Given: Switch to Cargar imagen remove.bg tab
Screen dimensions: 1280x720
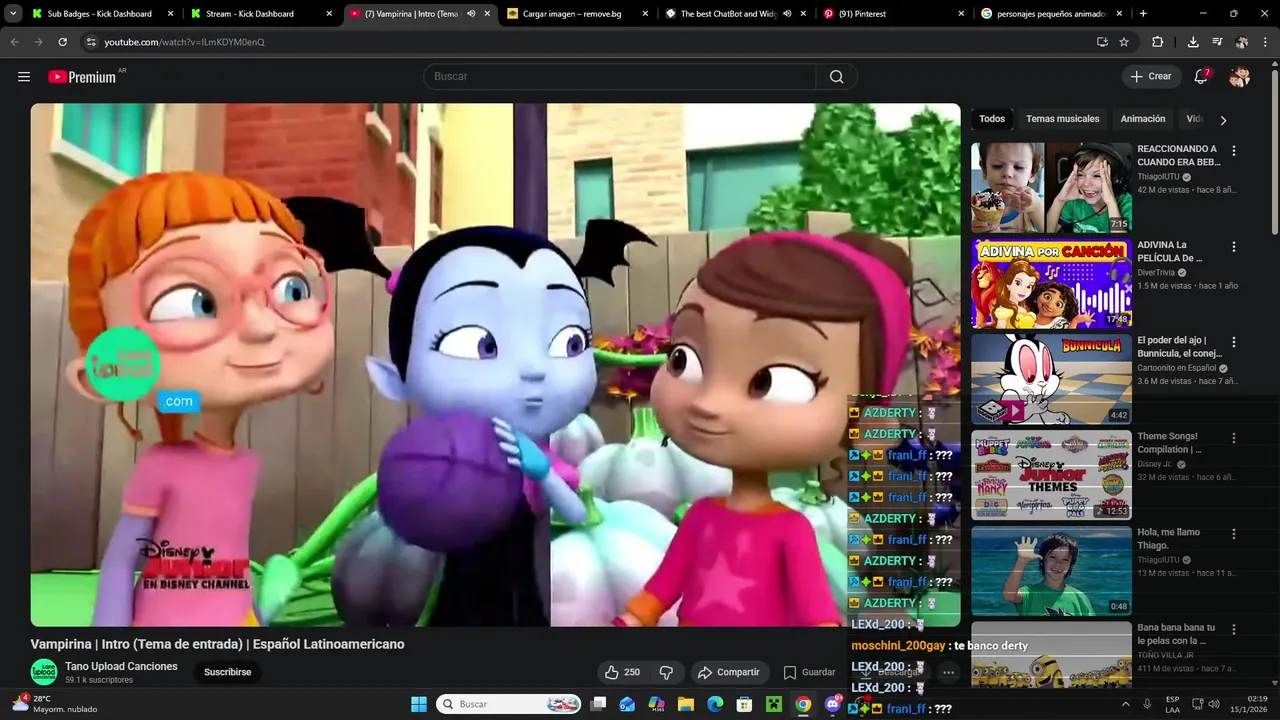Looking at the screenshot, I should point(576,14).
